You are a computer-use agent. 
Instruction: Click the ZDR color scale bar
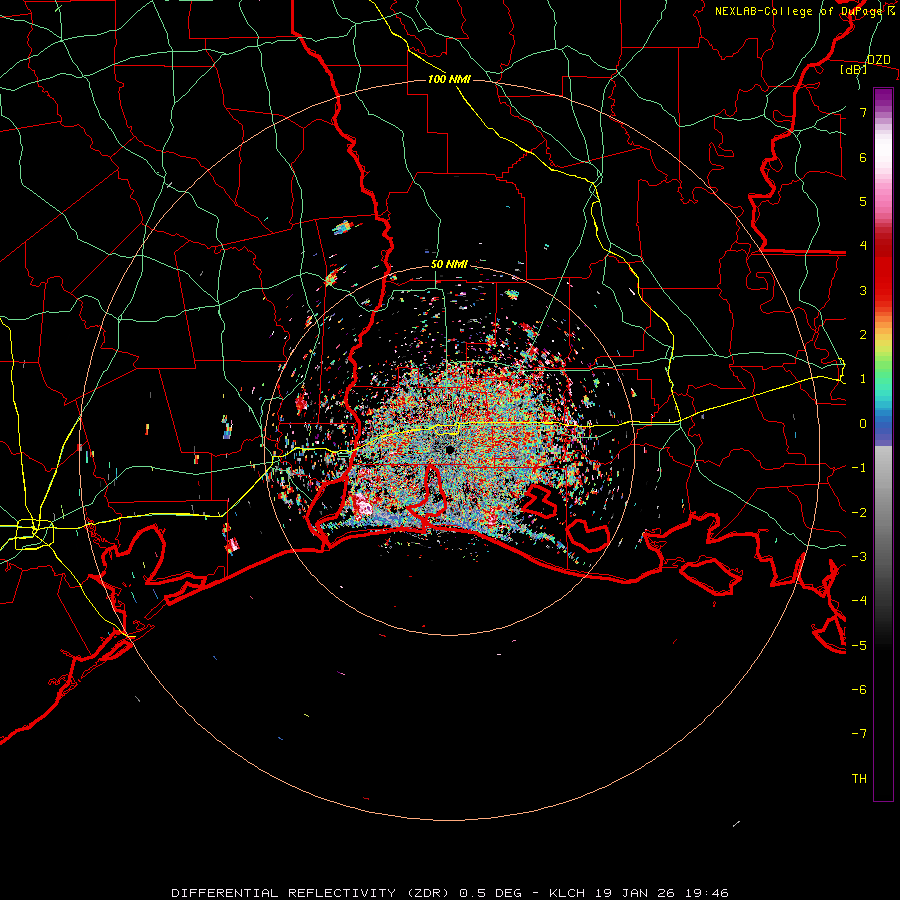click(x=883, y=444)
